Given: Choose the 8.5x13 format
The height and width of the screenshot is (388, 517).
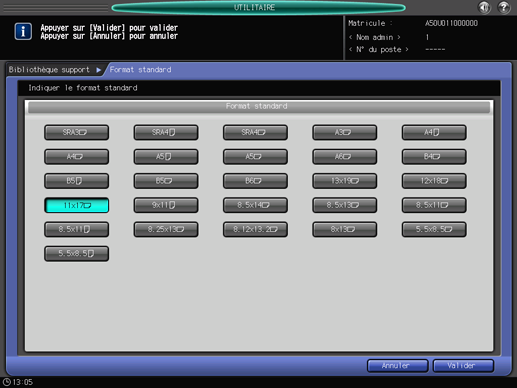Looking at the screenshot, I should tap(344, 205).
